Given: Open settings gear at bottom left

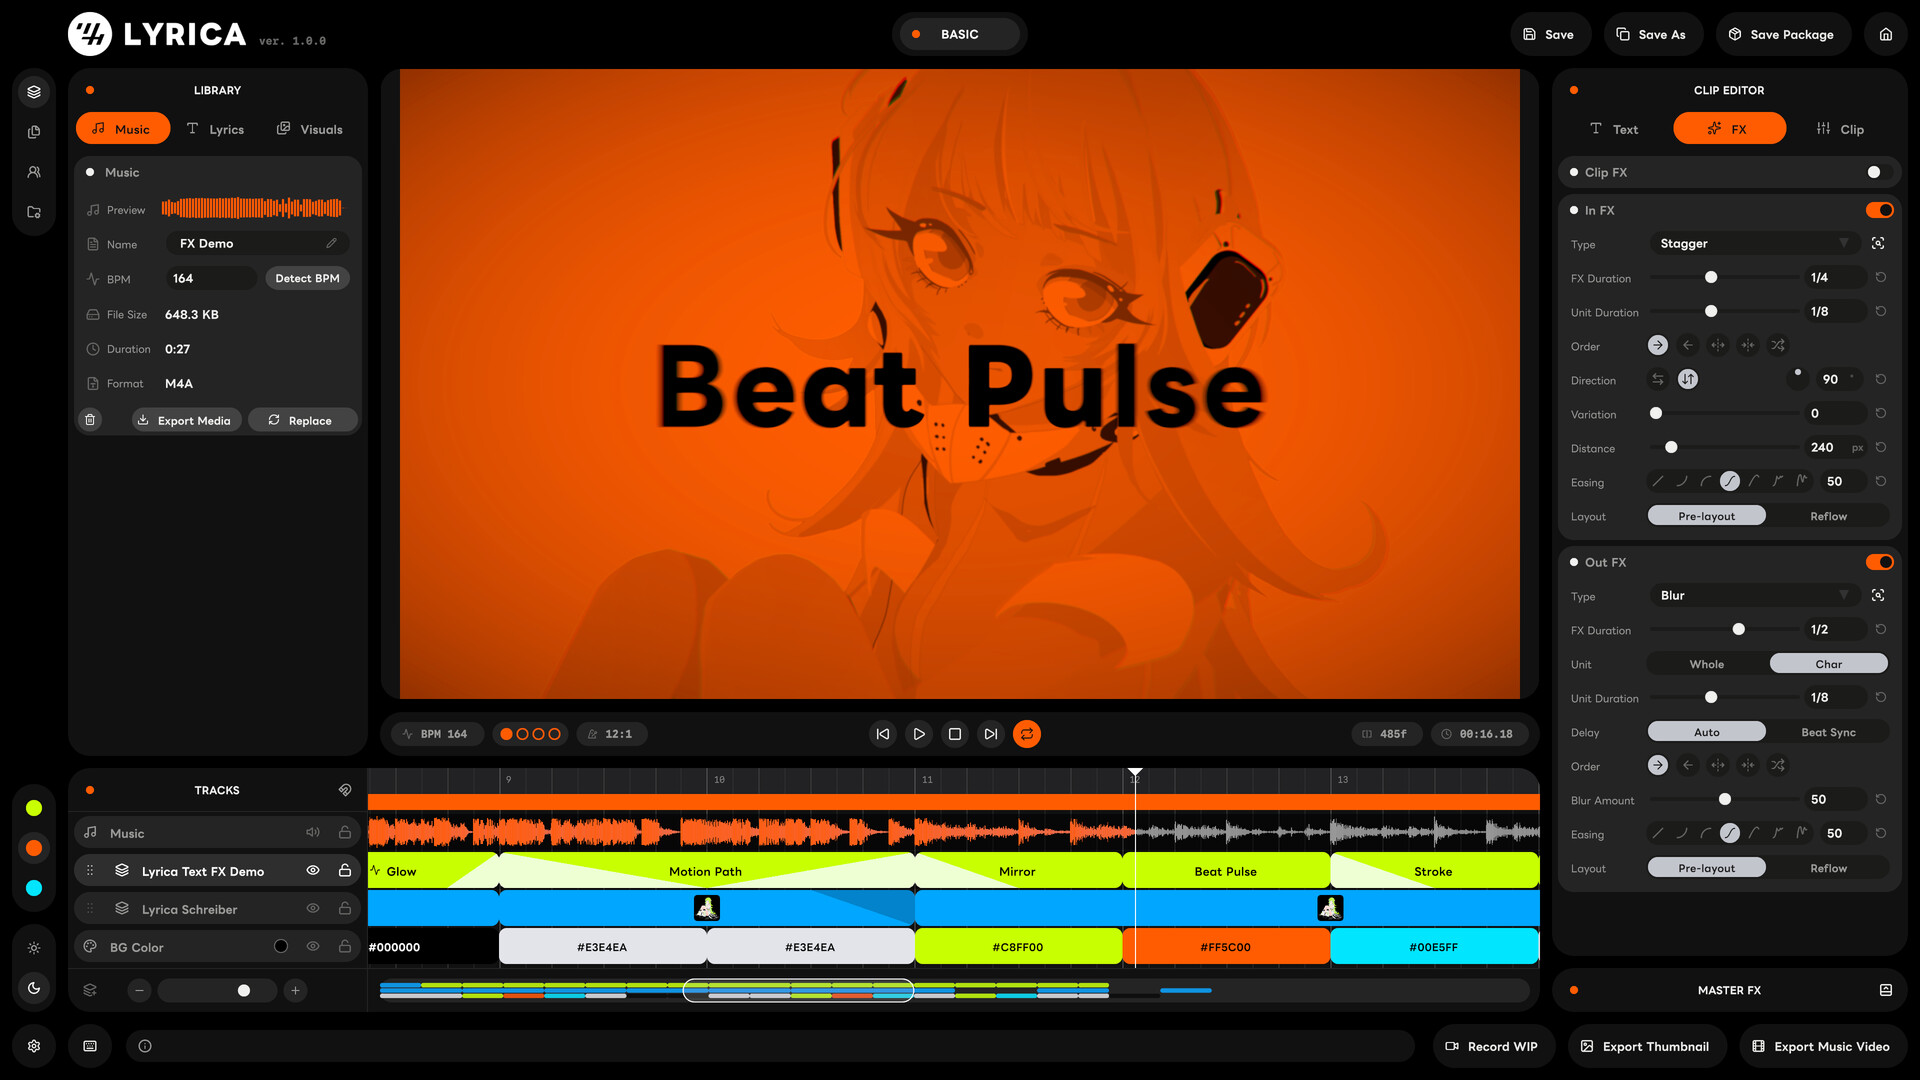Looking at the screenshot, I should click(34, 1046).
